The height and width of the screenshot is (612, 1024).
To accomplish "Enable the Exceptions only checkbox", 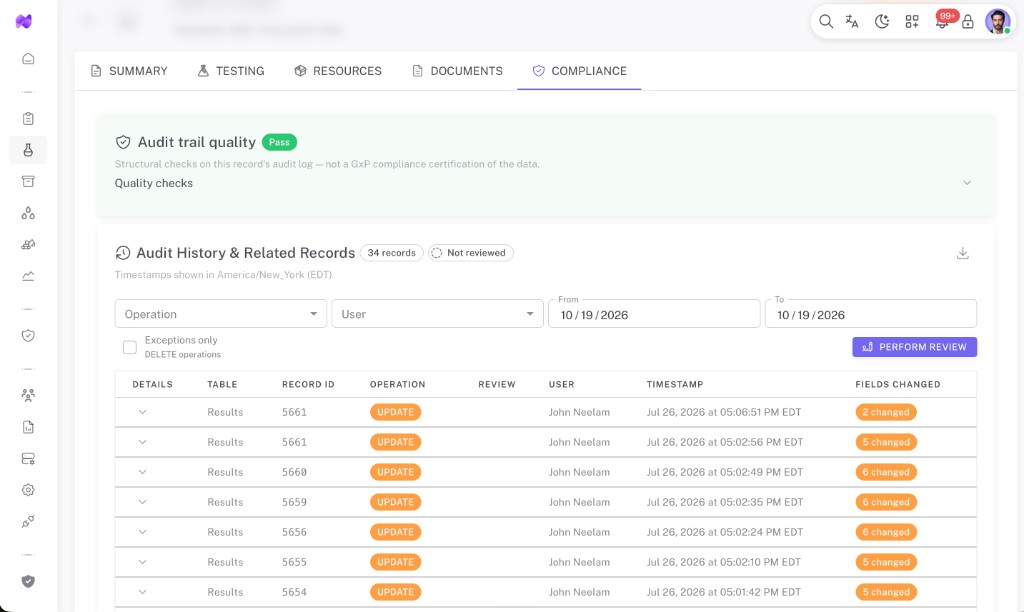I will point(130,347).
